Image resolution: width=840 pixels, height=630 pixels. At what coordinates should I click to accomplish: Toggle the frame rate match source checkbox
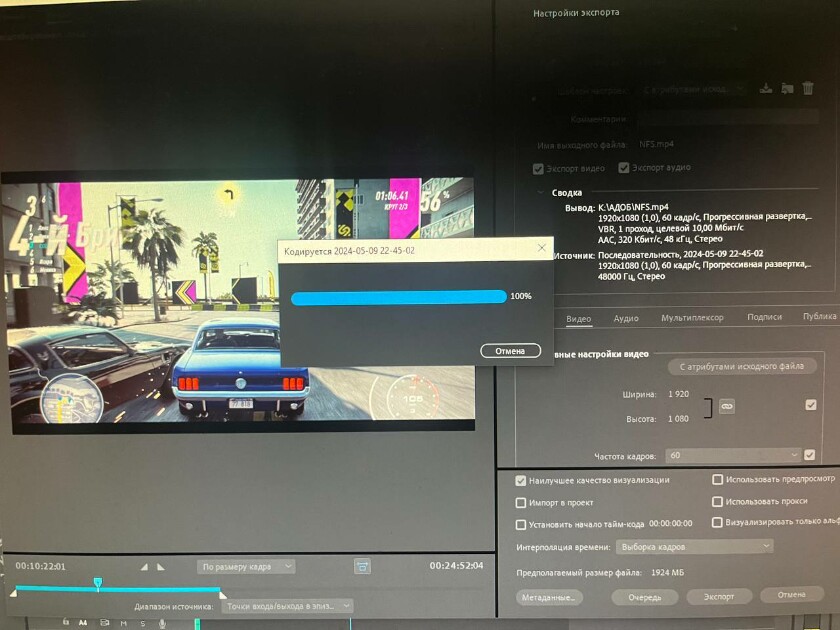[x=809, y=455]
